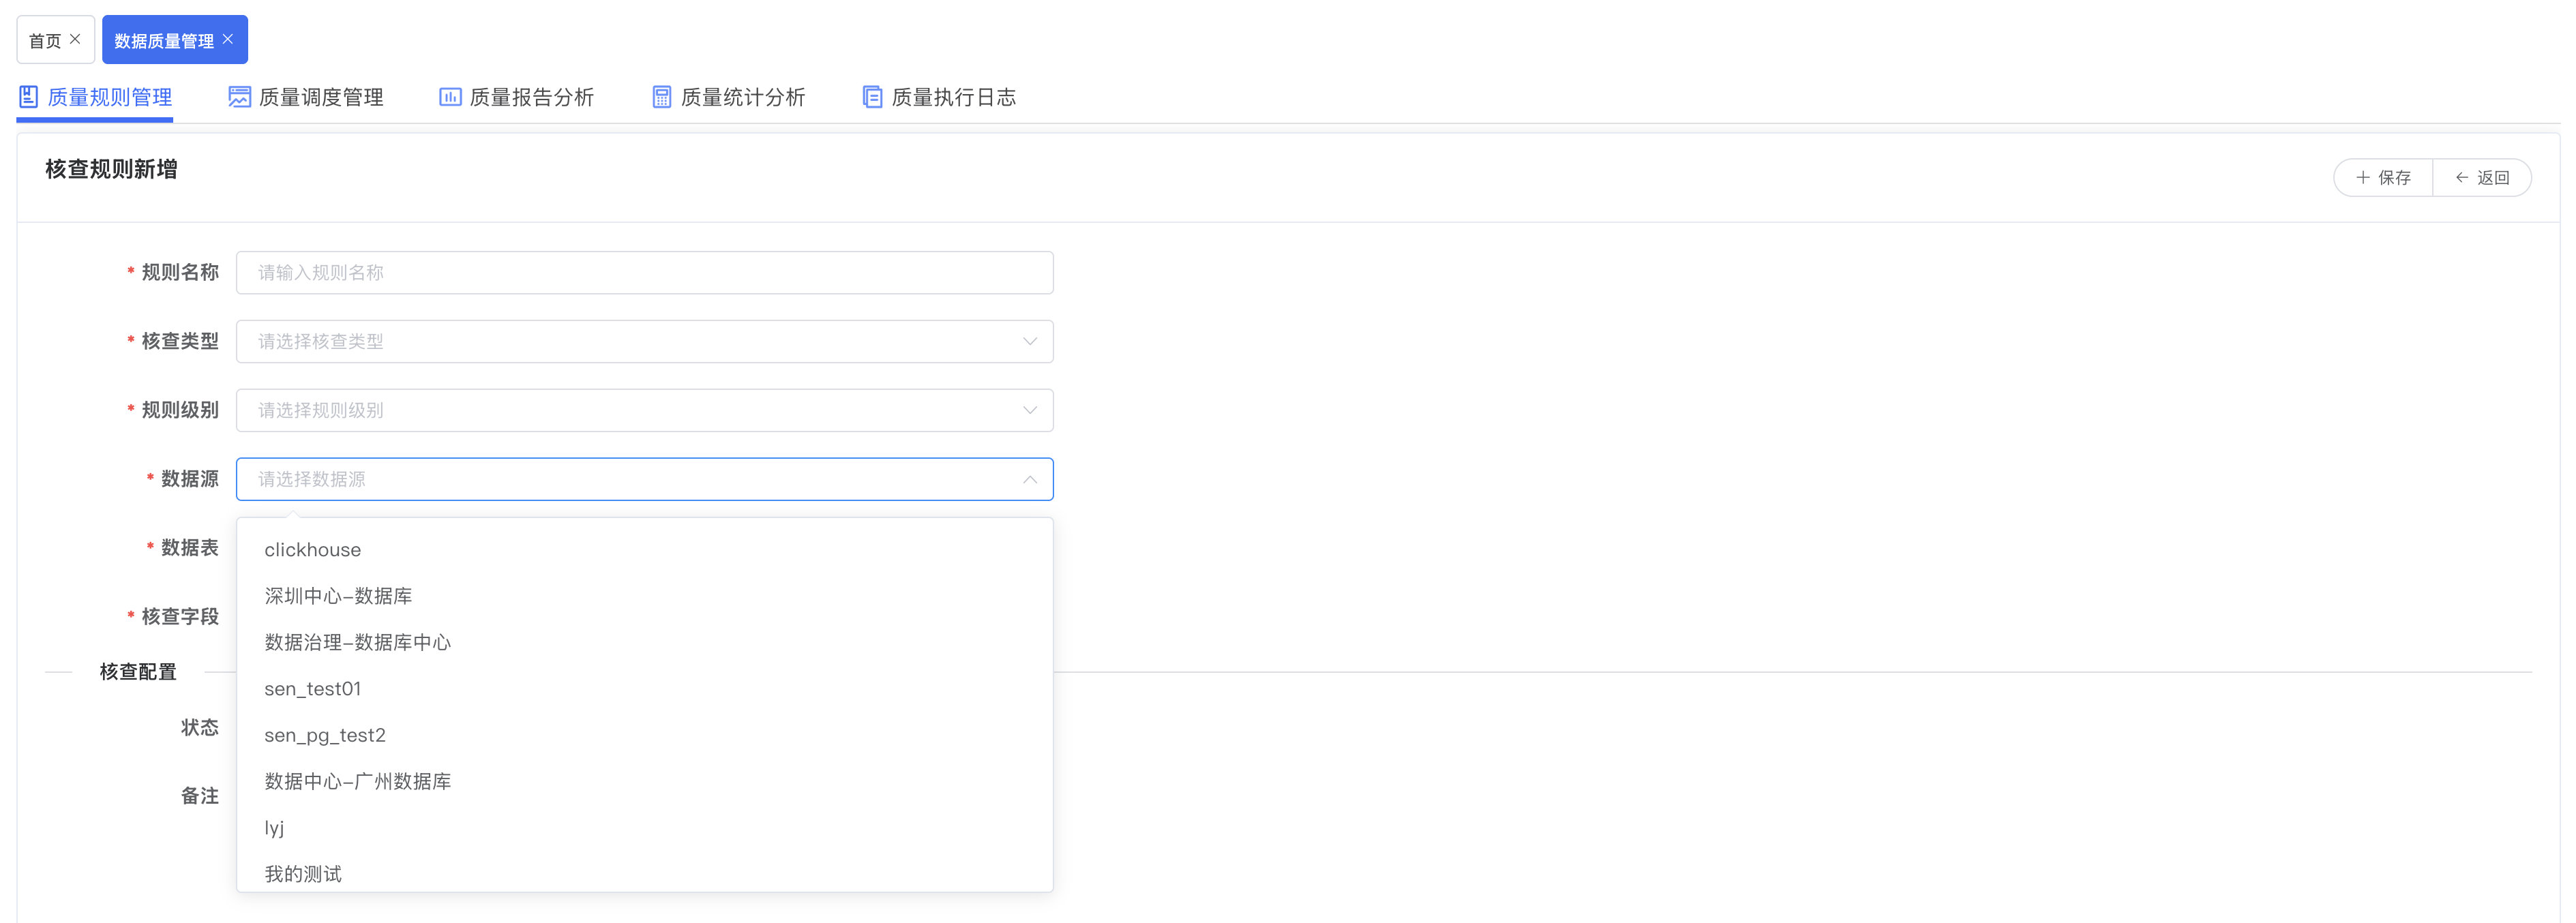Image resolution: width=2576 pixels, height=923 pixels.
Task: Switch to 质量统计分析 tab
Action: 741,97
